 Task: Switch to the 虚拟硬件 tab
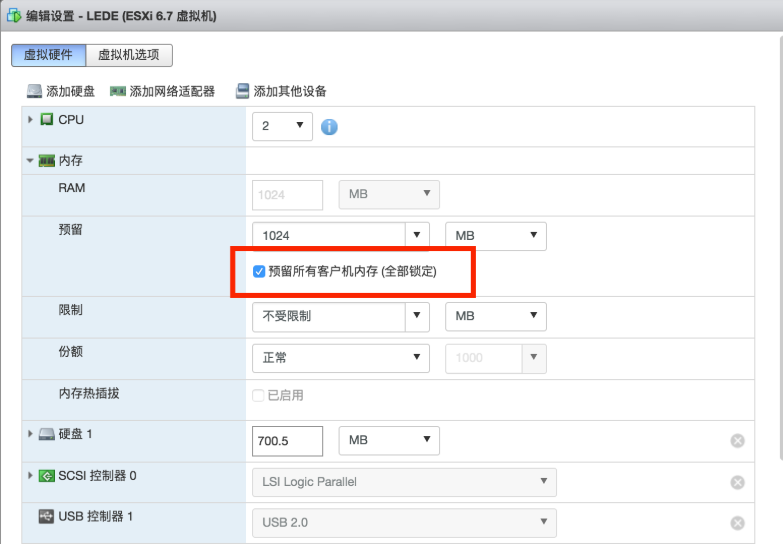coord(48,55)
